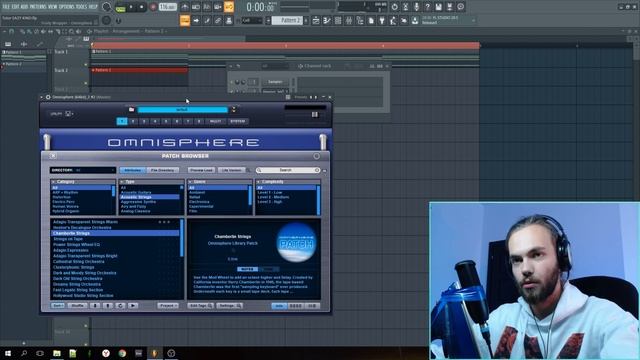Toggle the recording countdown button
The width and height of the screenshot is (640, 360).
tap(207, 7)
